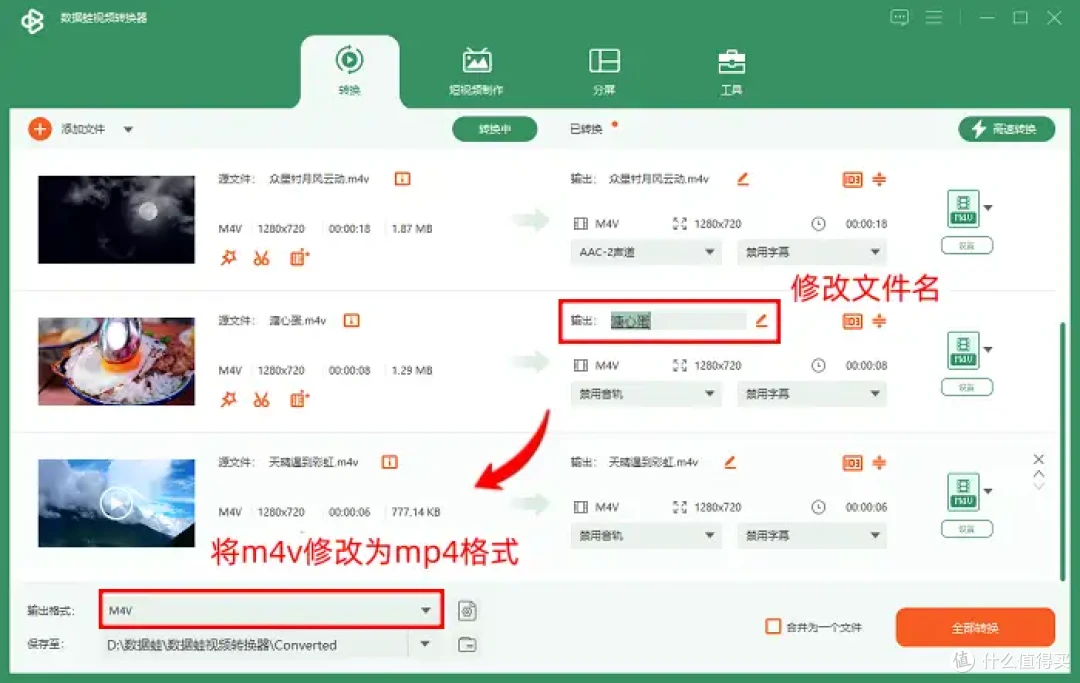Screen dimensions: 1080x683
Task: Click enhance video icon for 众星村月风云动.m4v
Action: point(299,258)
